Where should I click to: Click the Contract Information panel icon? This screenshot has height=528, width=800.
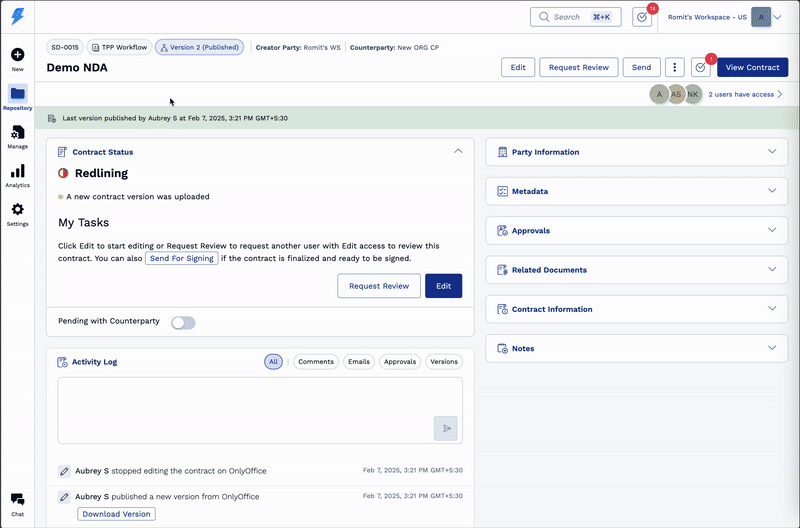click(503, 309)
